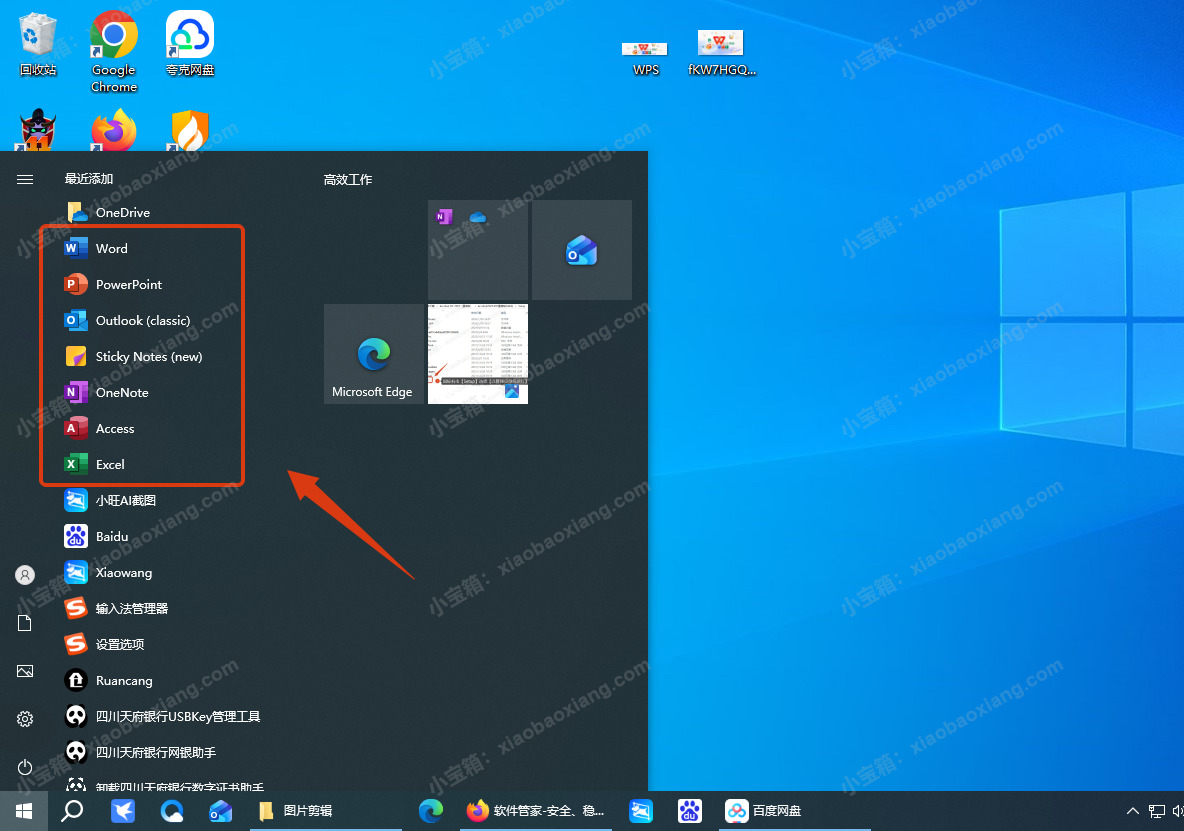This screenshot has width=1184, height=831.
Task: Open the Documents shortcut in Start sidebar
Action: [25, 623]
